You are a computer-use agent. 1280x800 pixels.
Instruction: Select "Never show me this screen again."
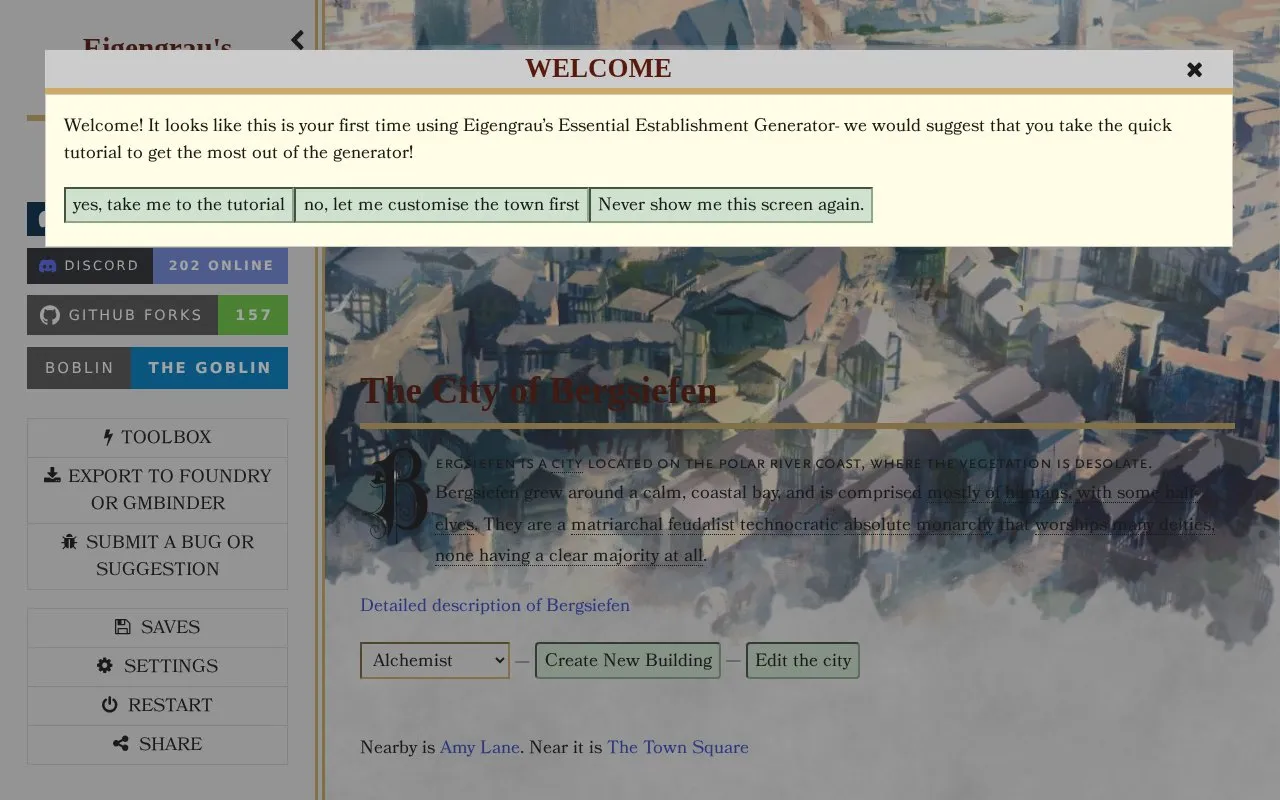(731, 205)
